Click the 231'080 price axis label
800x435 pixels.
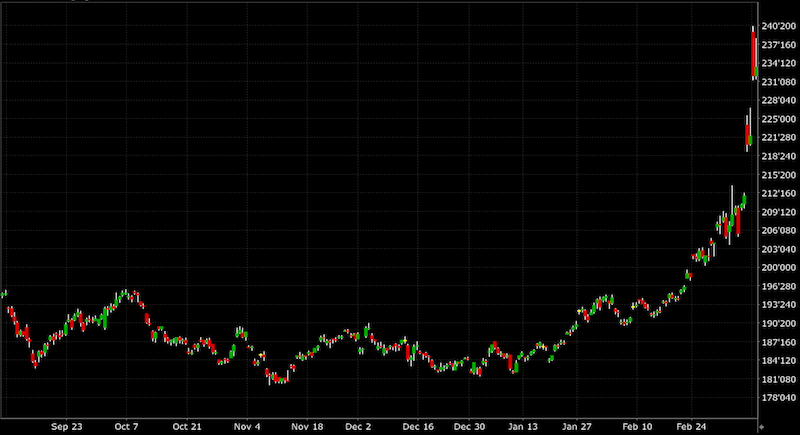(779, 82)
